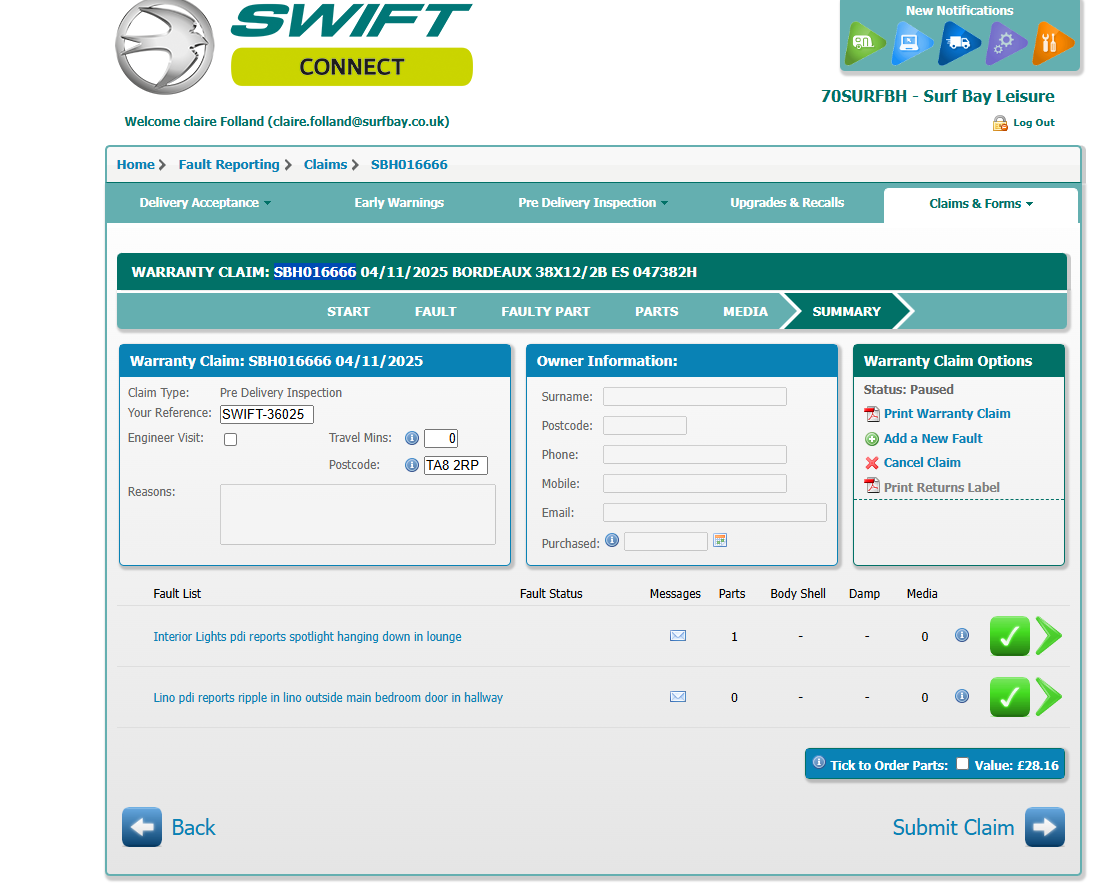The height and width of the screenshot is (890, 1116).
Task: Click the SBH016666 breadcrumb link
Action: pos(409,164)
